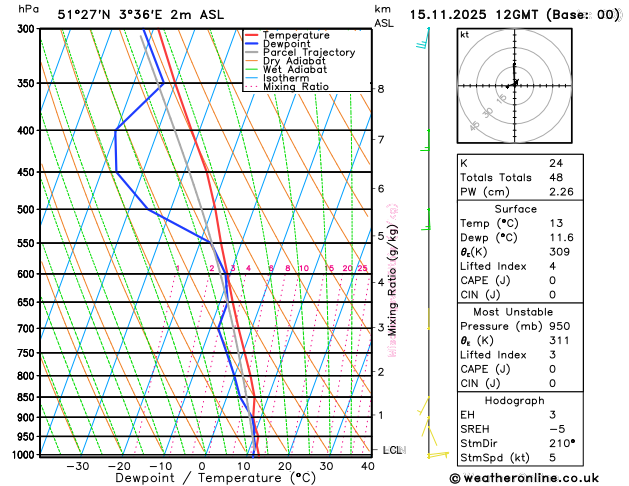Image resolution: width=629 pixels, height=486 pixels.
Task: Click the 8 km altitude label
Action: 381,89
